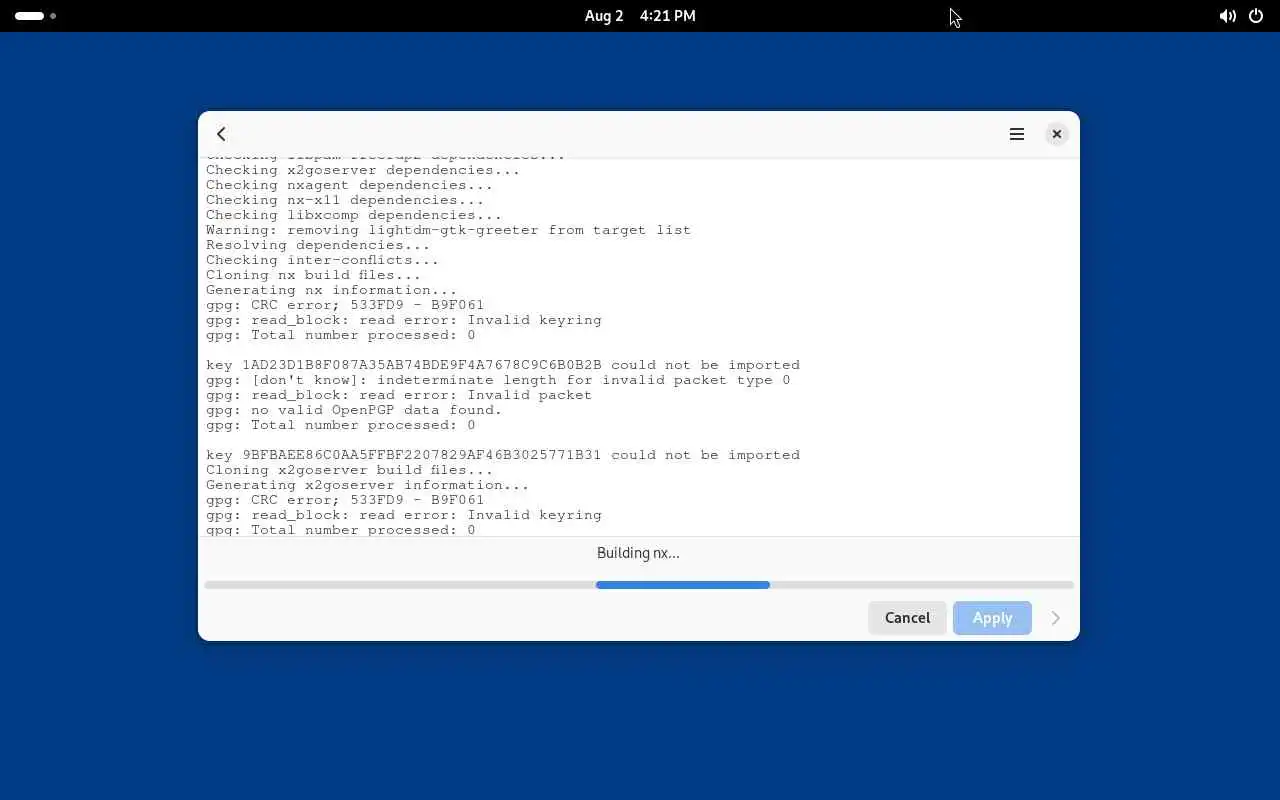The height and width of the screenshot is (800, 1280).
Task: Click the "Checking x2goserver dependencies..." line
Action: pos(363,170)
